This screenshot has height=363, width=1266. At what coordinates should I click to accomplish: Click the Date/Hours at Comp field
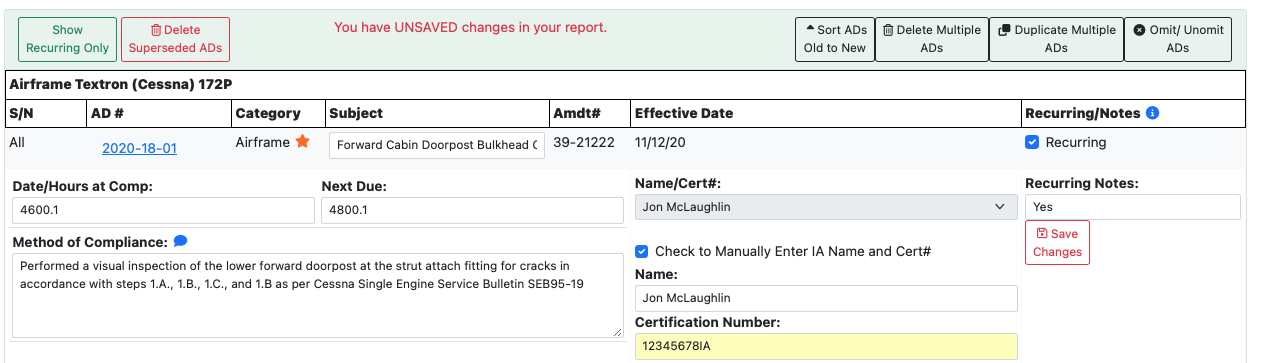tap(163, 210)
